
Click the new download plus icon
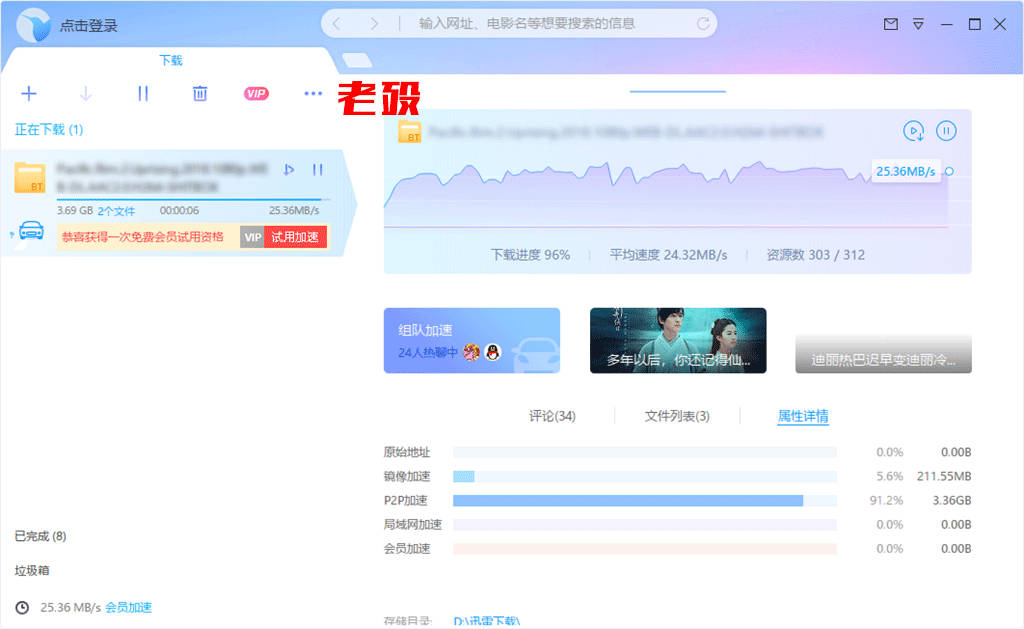click(x=29, y=93)
